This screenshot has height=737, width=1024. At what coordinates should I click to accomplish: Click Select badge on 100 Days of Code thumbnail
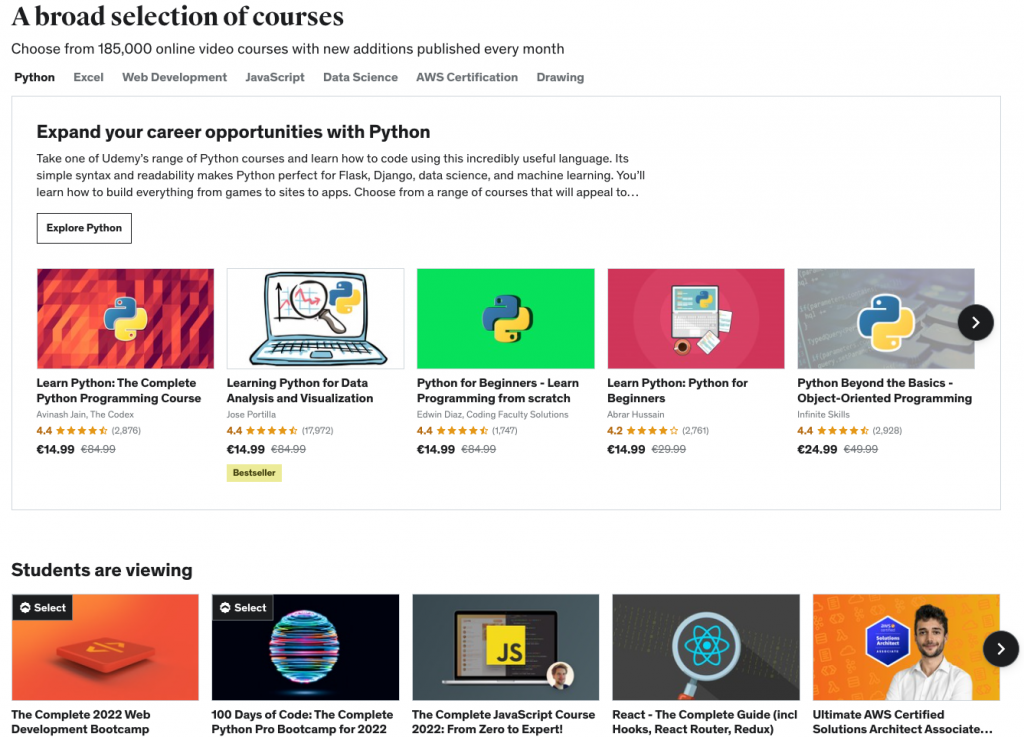click(x=243, y=608)
